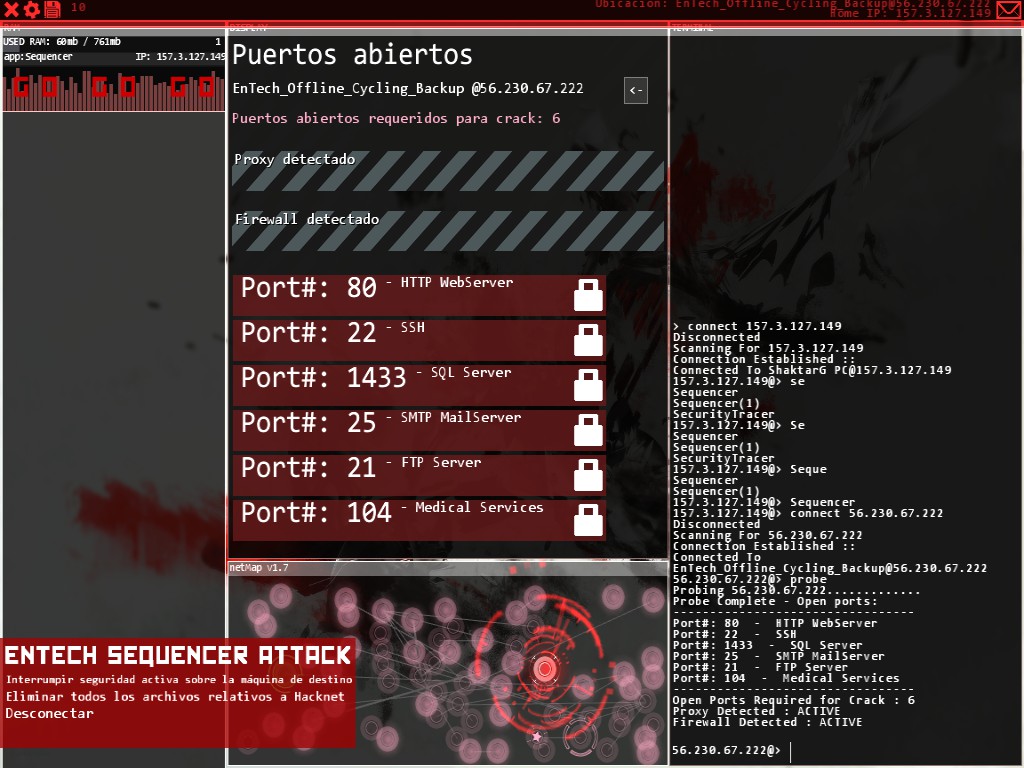Select the Port 21 FTP Server row
Screen dimensions: 1024x768
click(419, 475)
